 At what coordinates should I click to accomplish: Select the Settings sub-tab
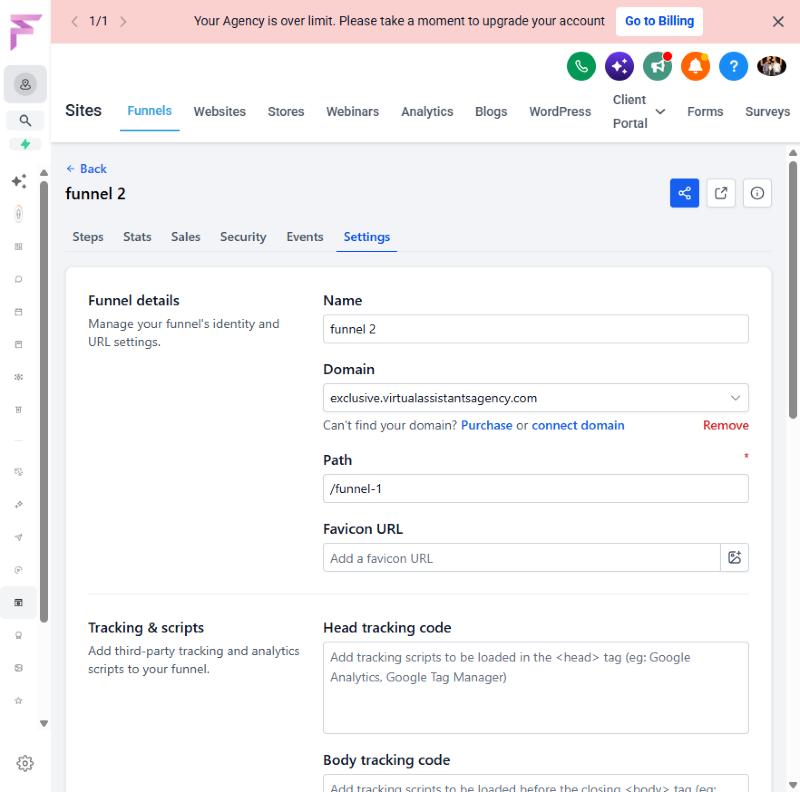coord(366,237)
